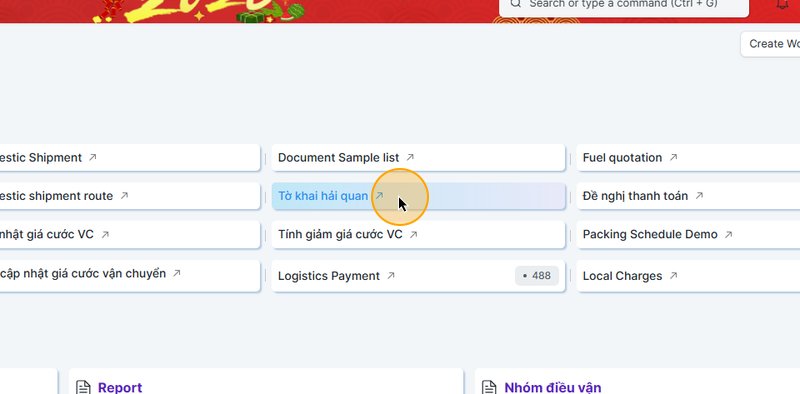Screen dimensions: 800x394
Task: Open the Nhóm điều vận card heading
Action: (553, 388)
